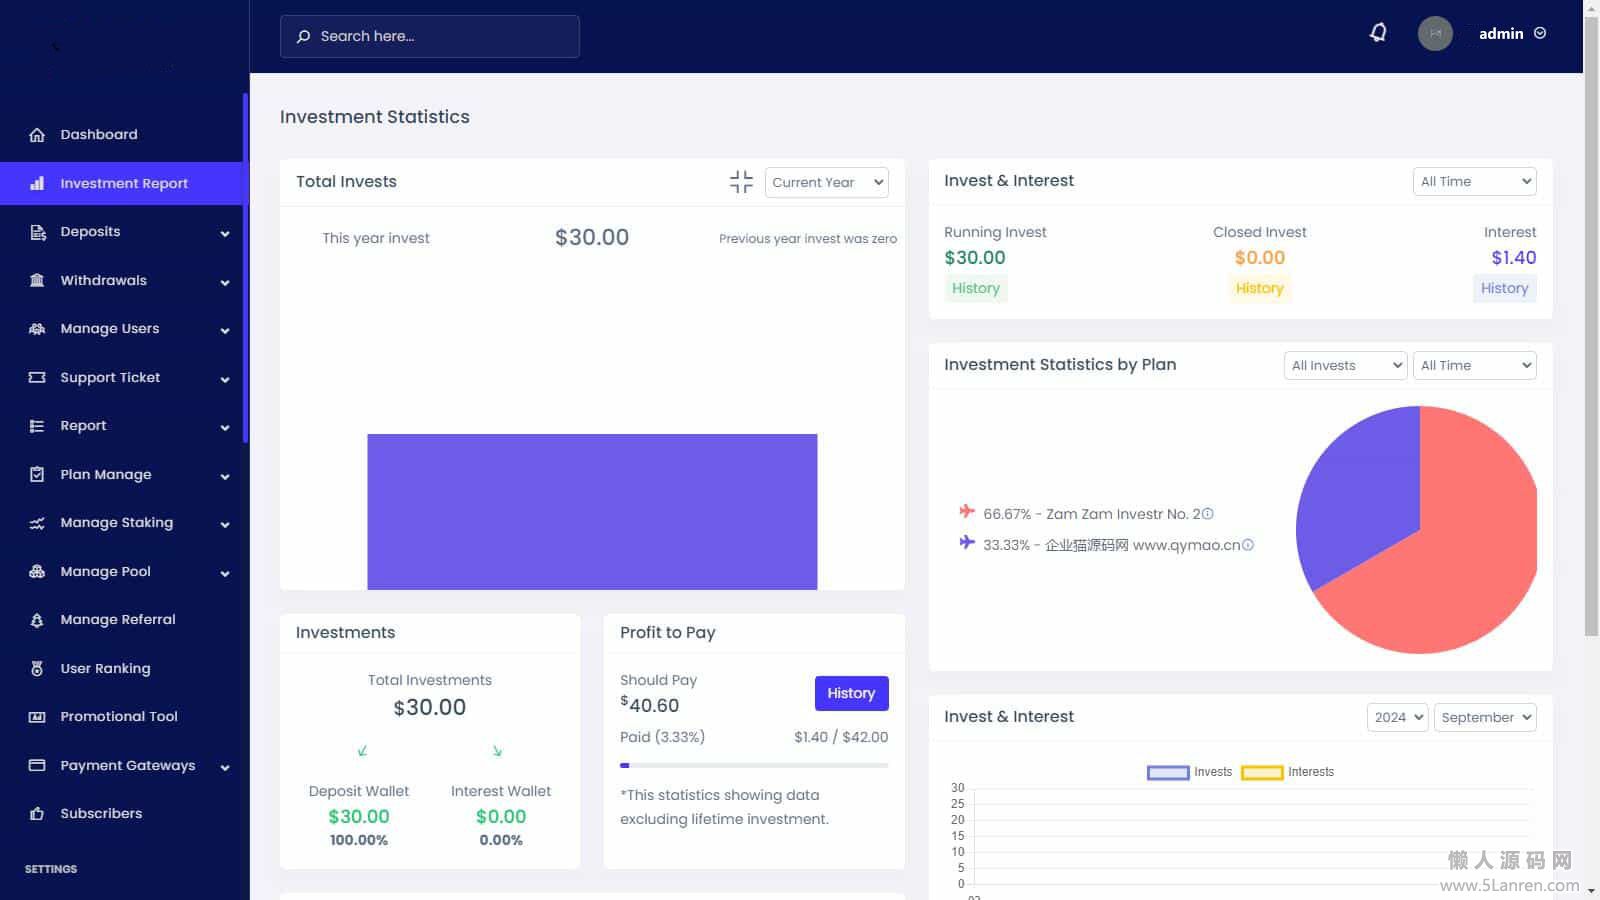The image size is (1600, 900).
Task: Click the collapse chart icon in Total Invests
Action: click(741, 181)
